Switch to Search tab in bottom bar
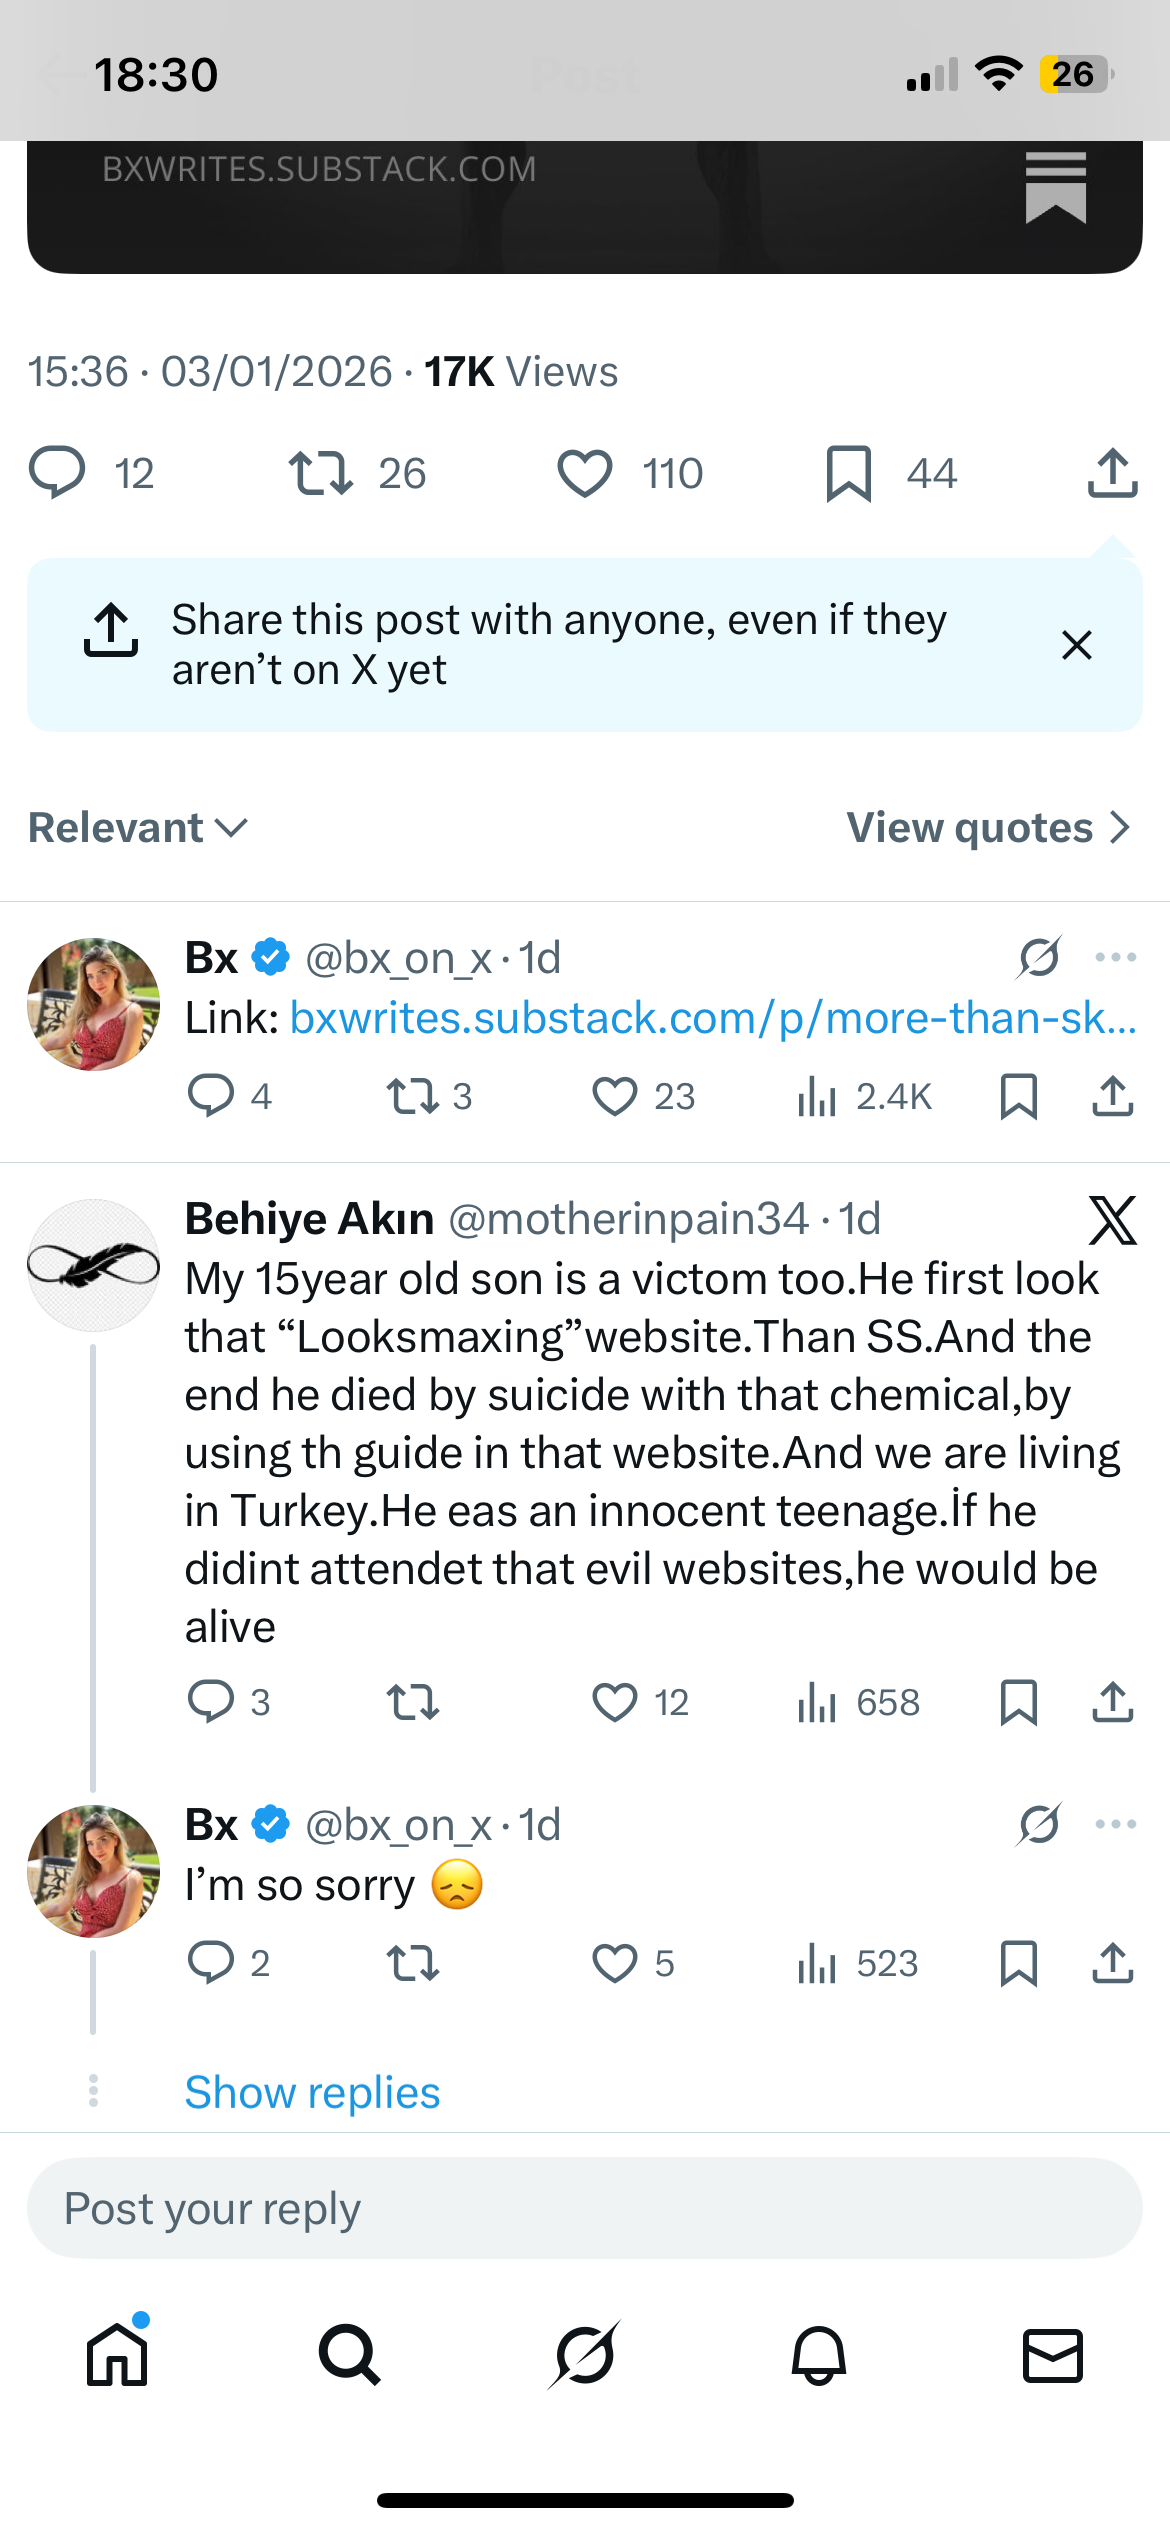Viewport: 1170px width, 2532px height. (350, 2355)
